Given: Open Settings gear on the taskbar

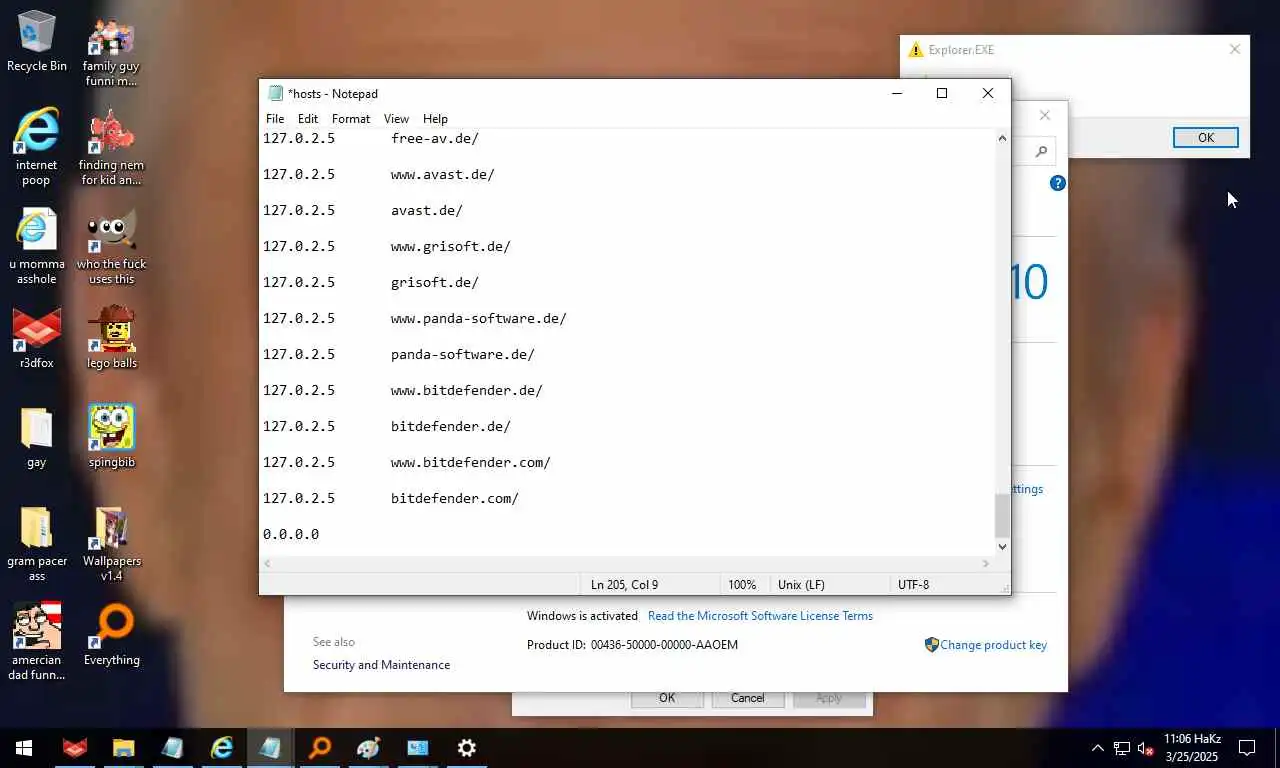Looking at the screenshot, I should click(x=466, y=747).
